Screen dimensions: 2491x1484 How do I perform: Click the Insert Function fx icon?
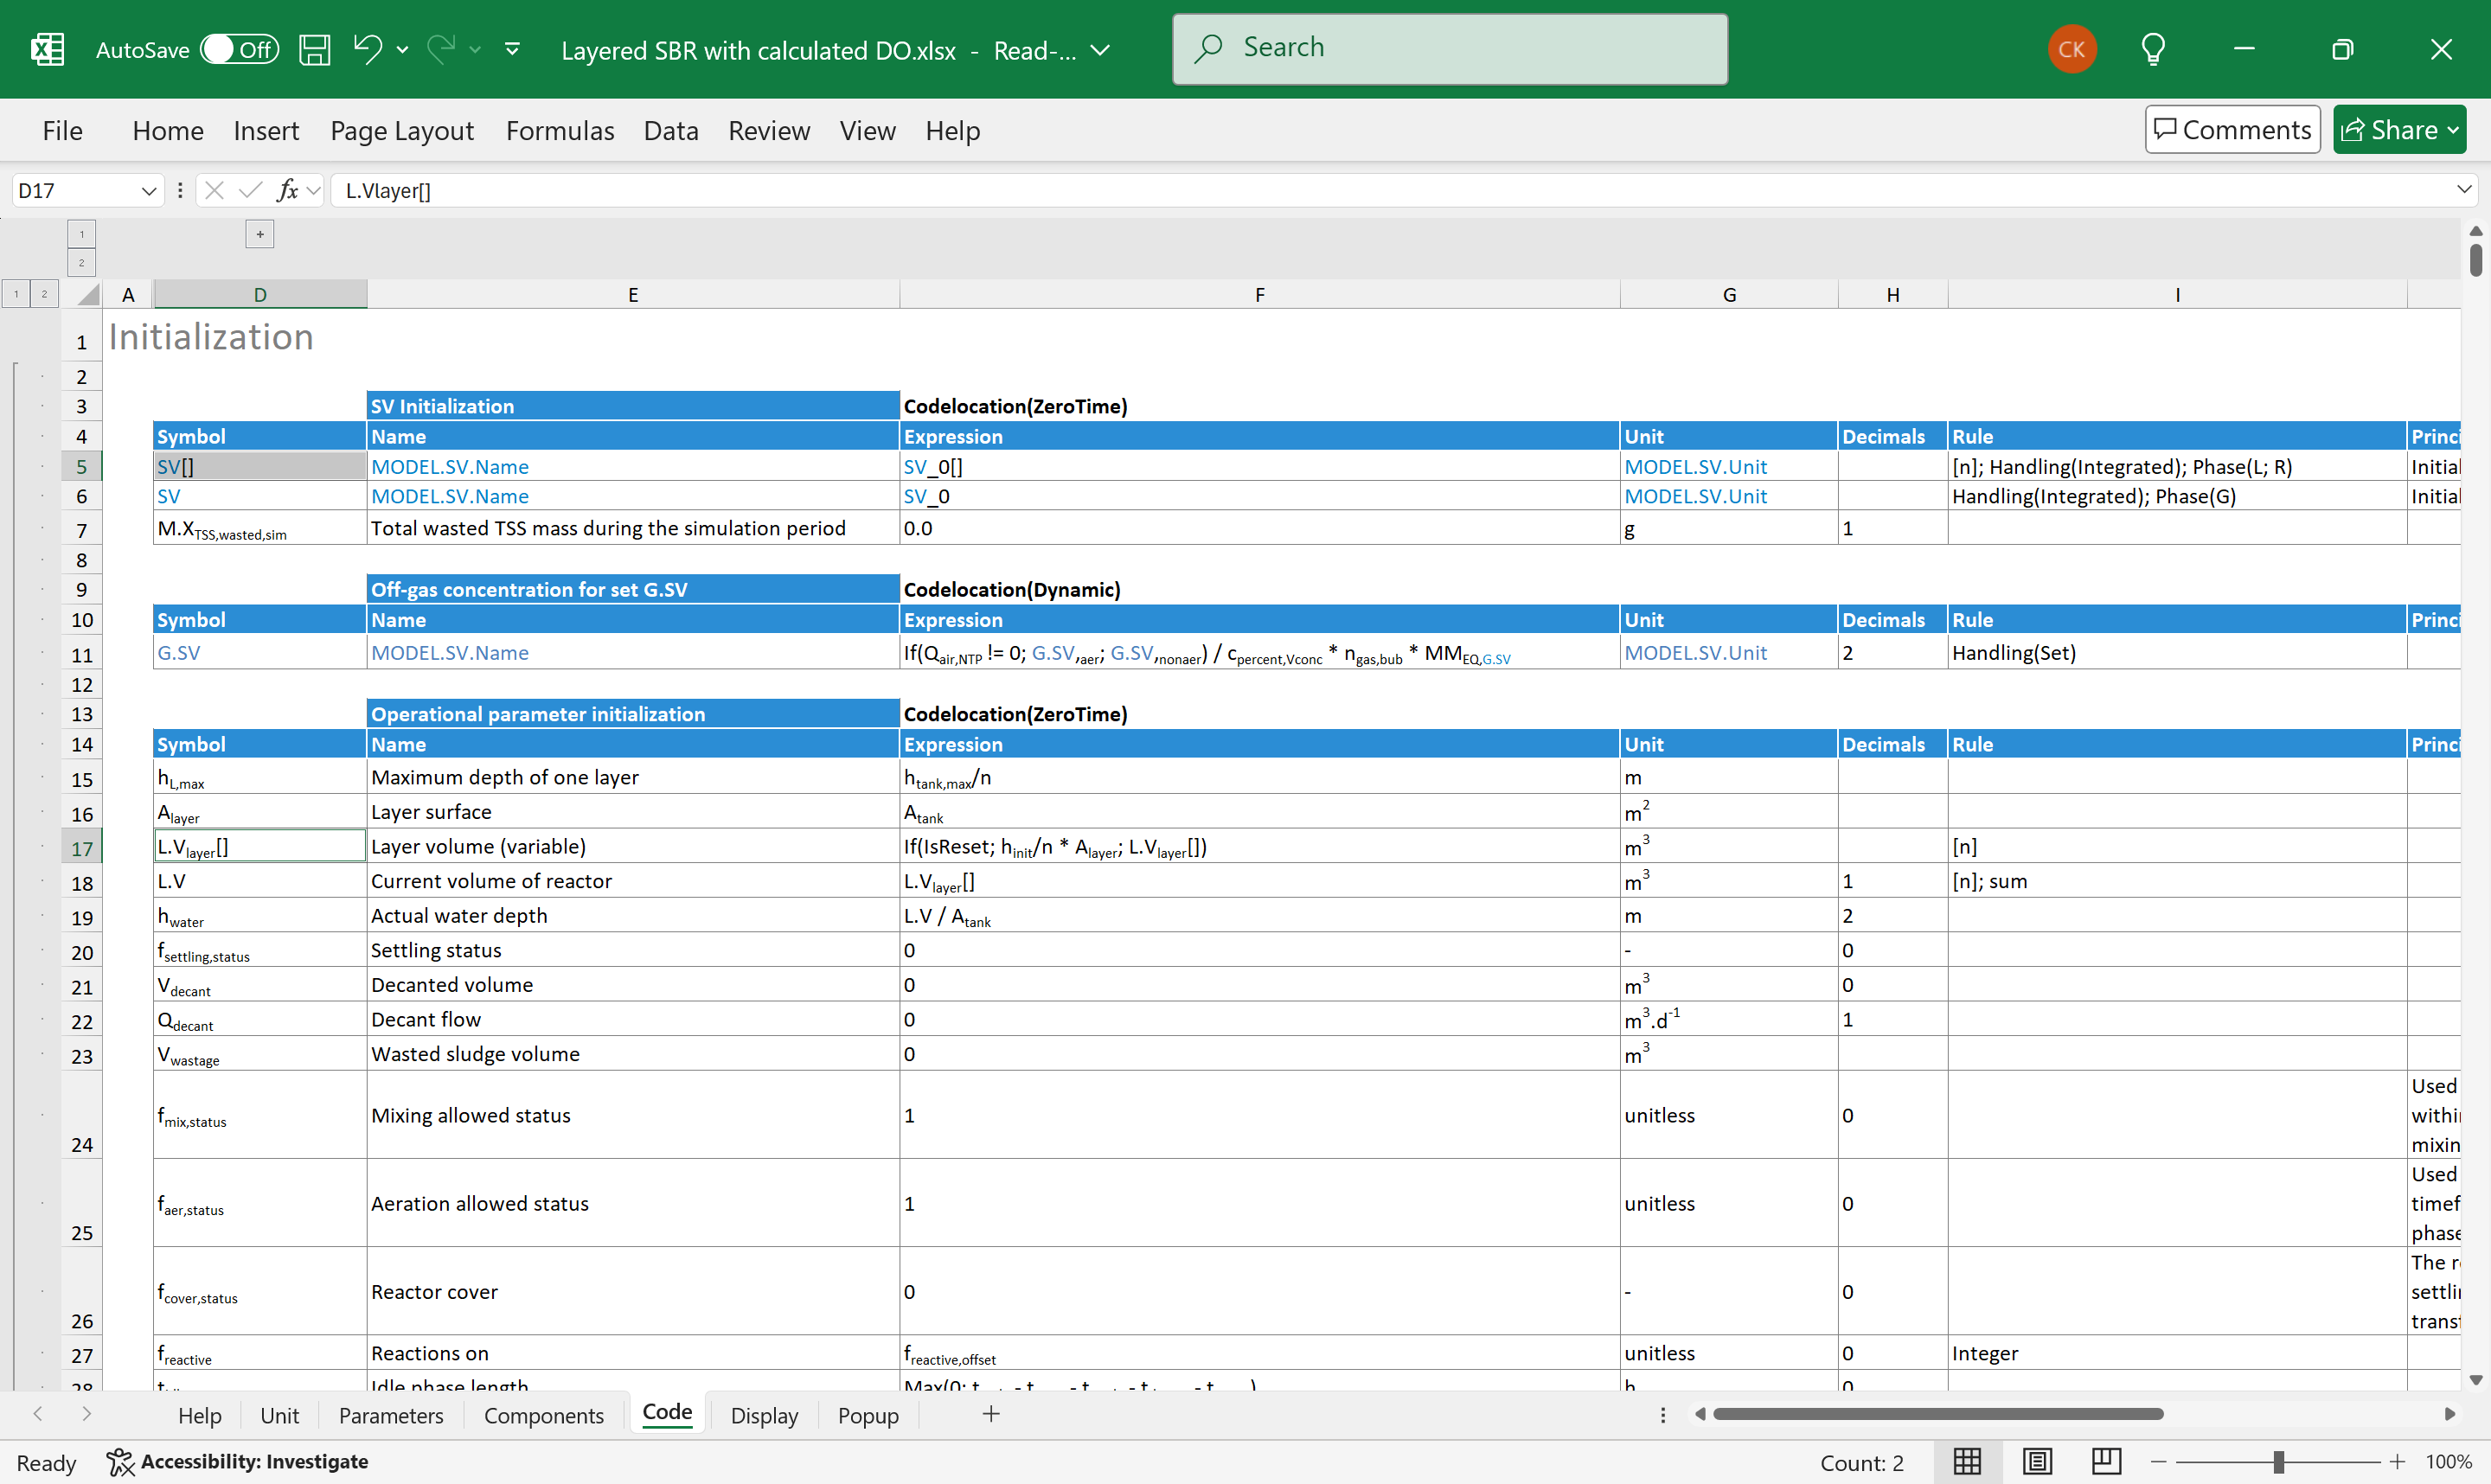click(x=288, y=190)
